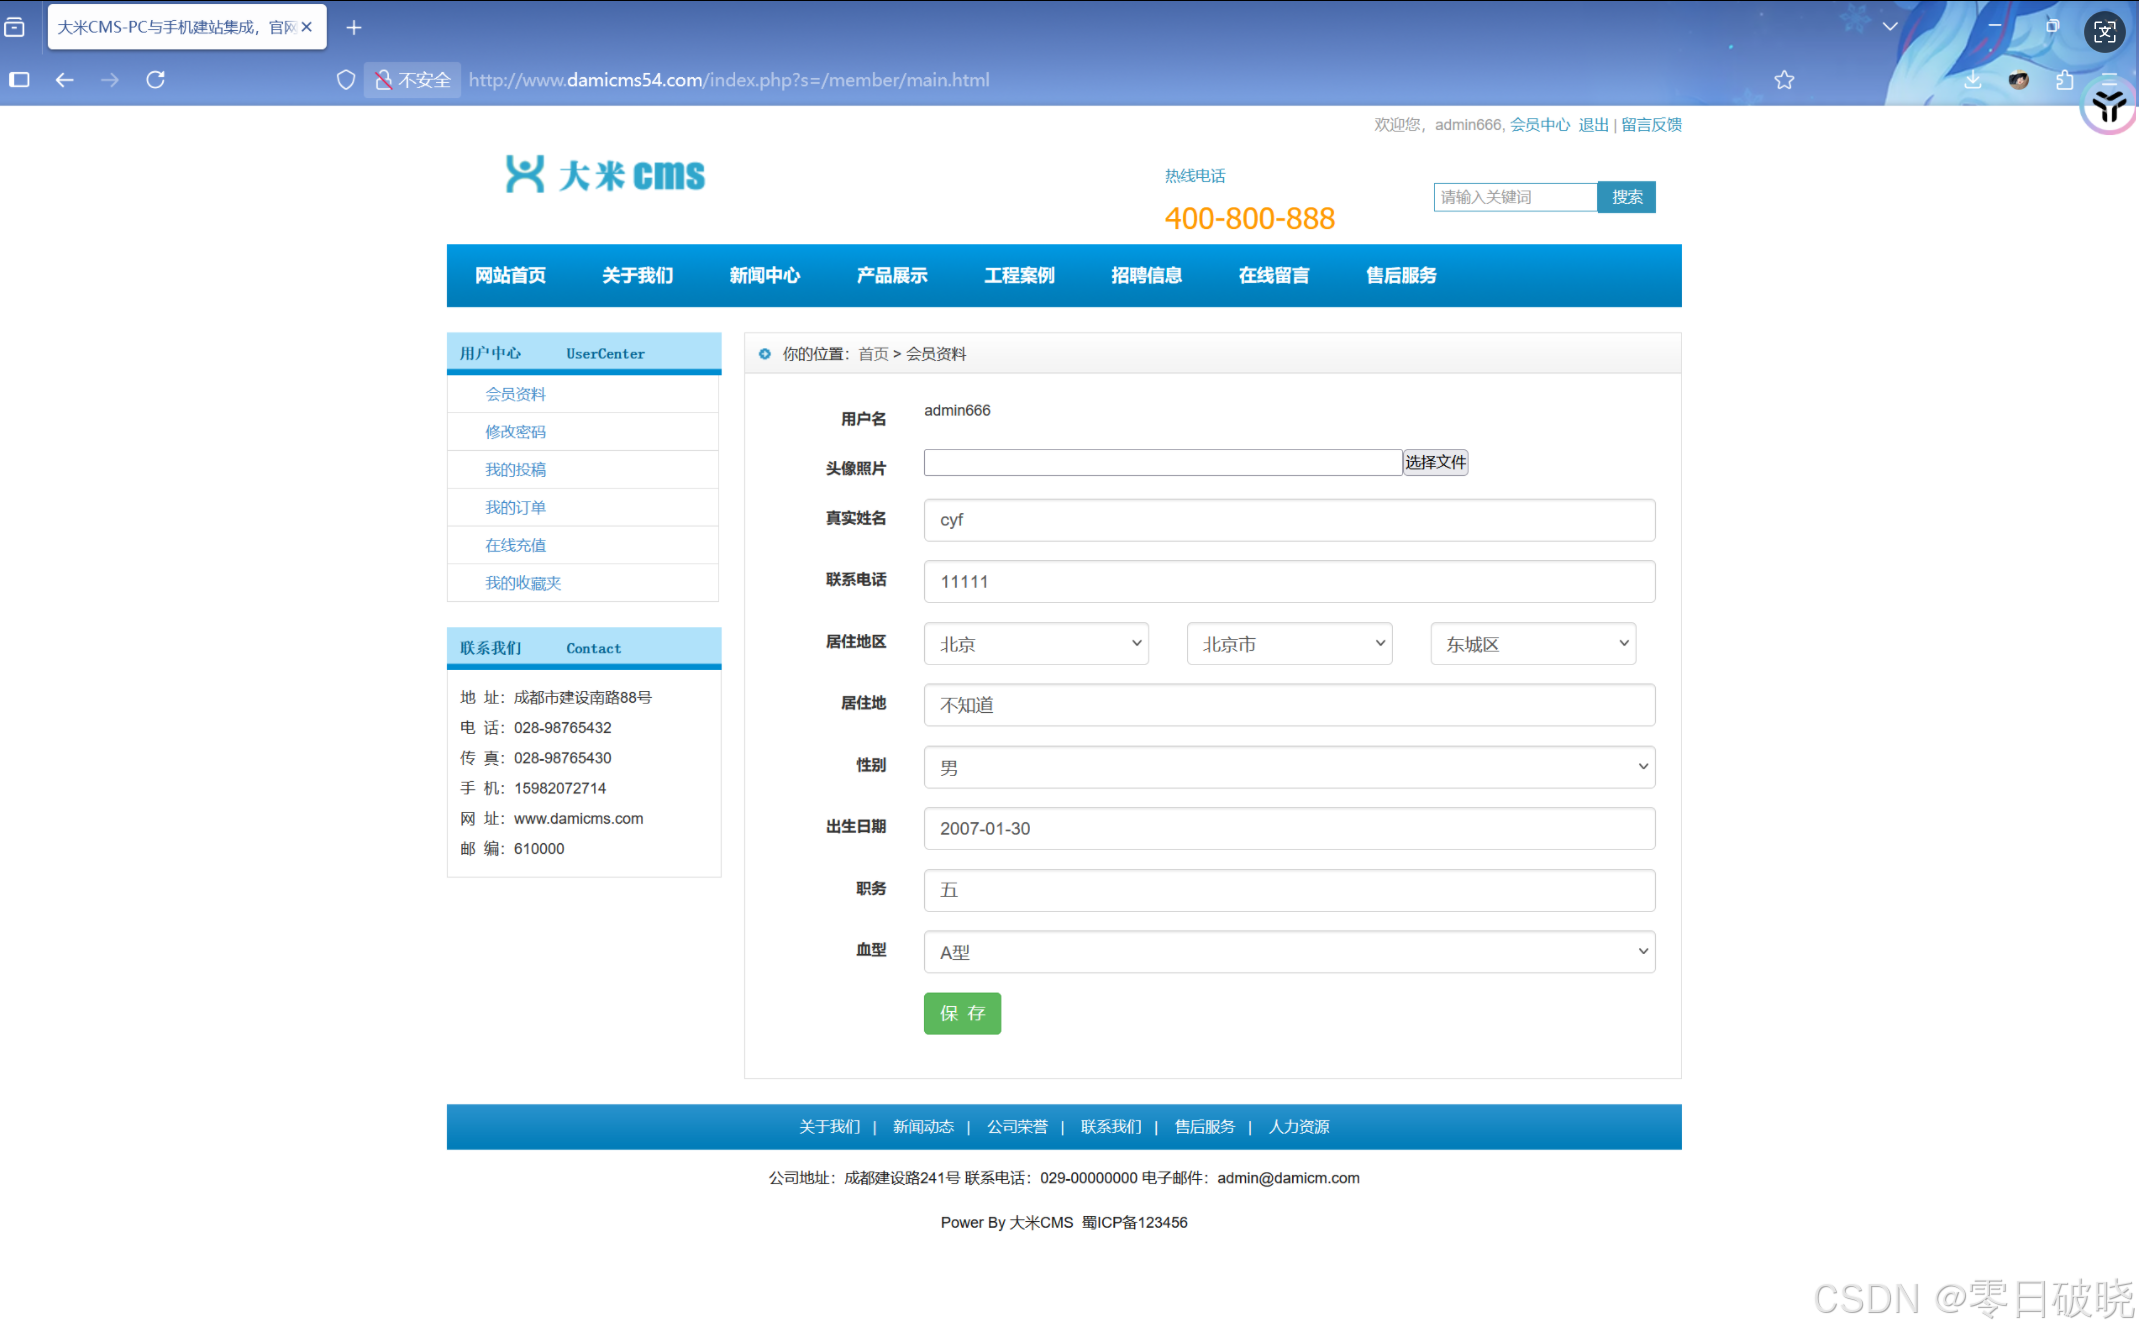Bookmark page with star icon

tap(1784, 80)
